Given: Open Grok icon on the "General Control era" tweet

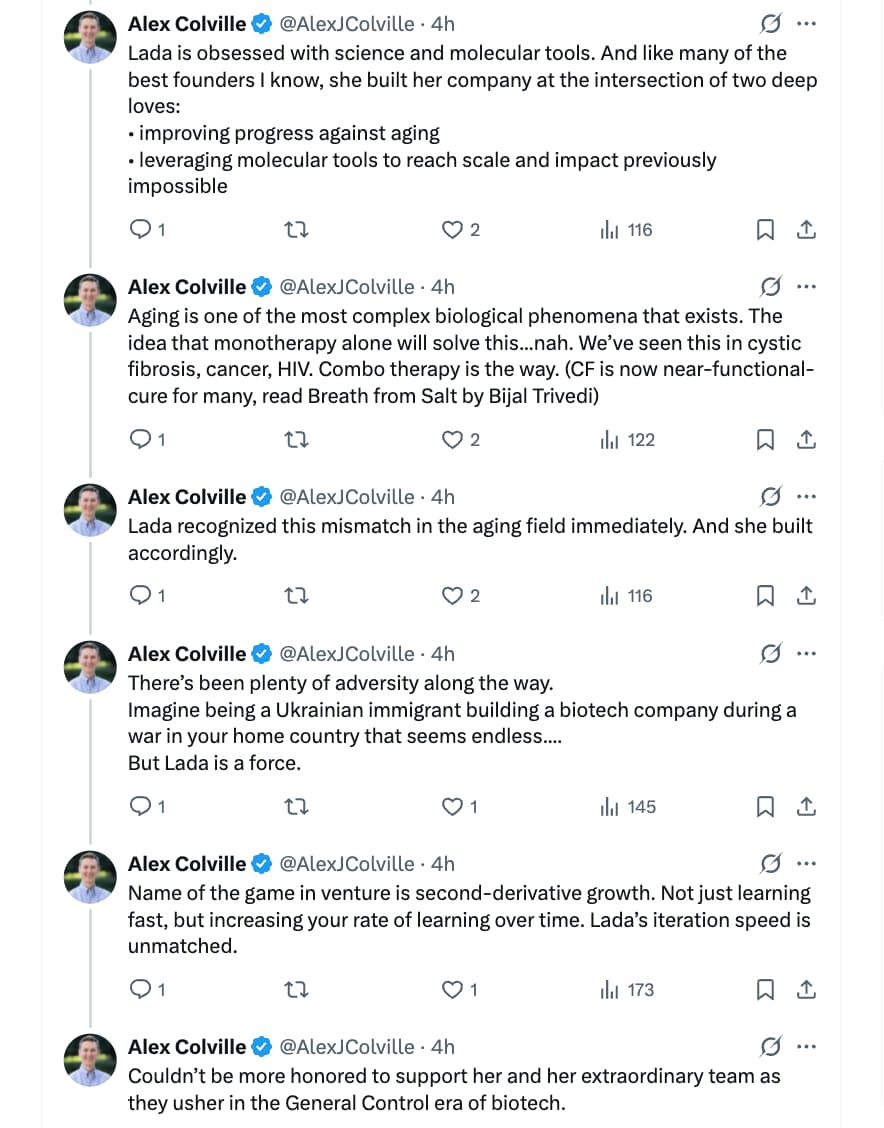Looking at the screenshot, I should pos(770,1047).
